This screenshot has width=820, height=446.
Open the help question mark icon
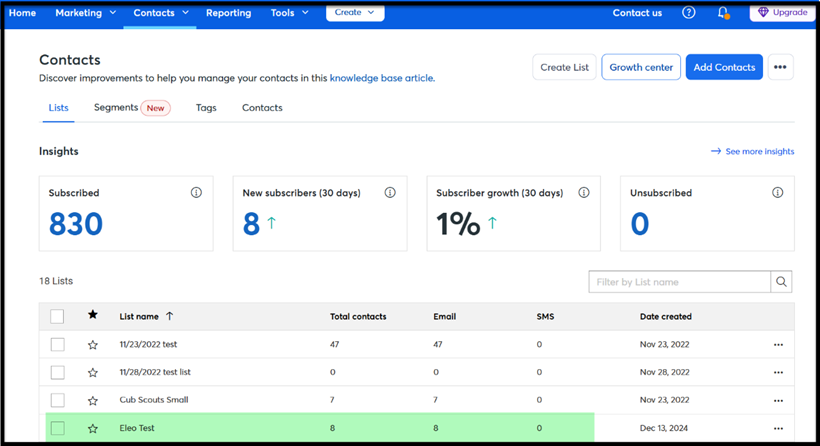coord(689,13)
